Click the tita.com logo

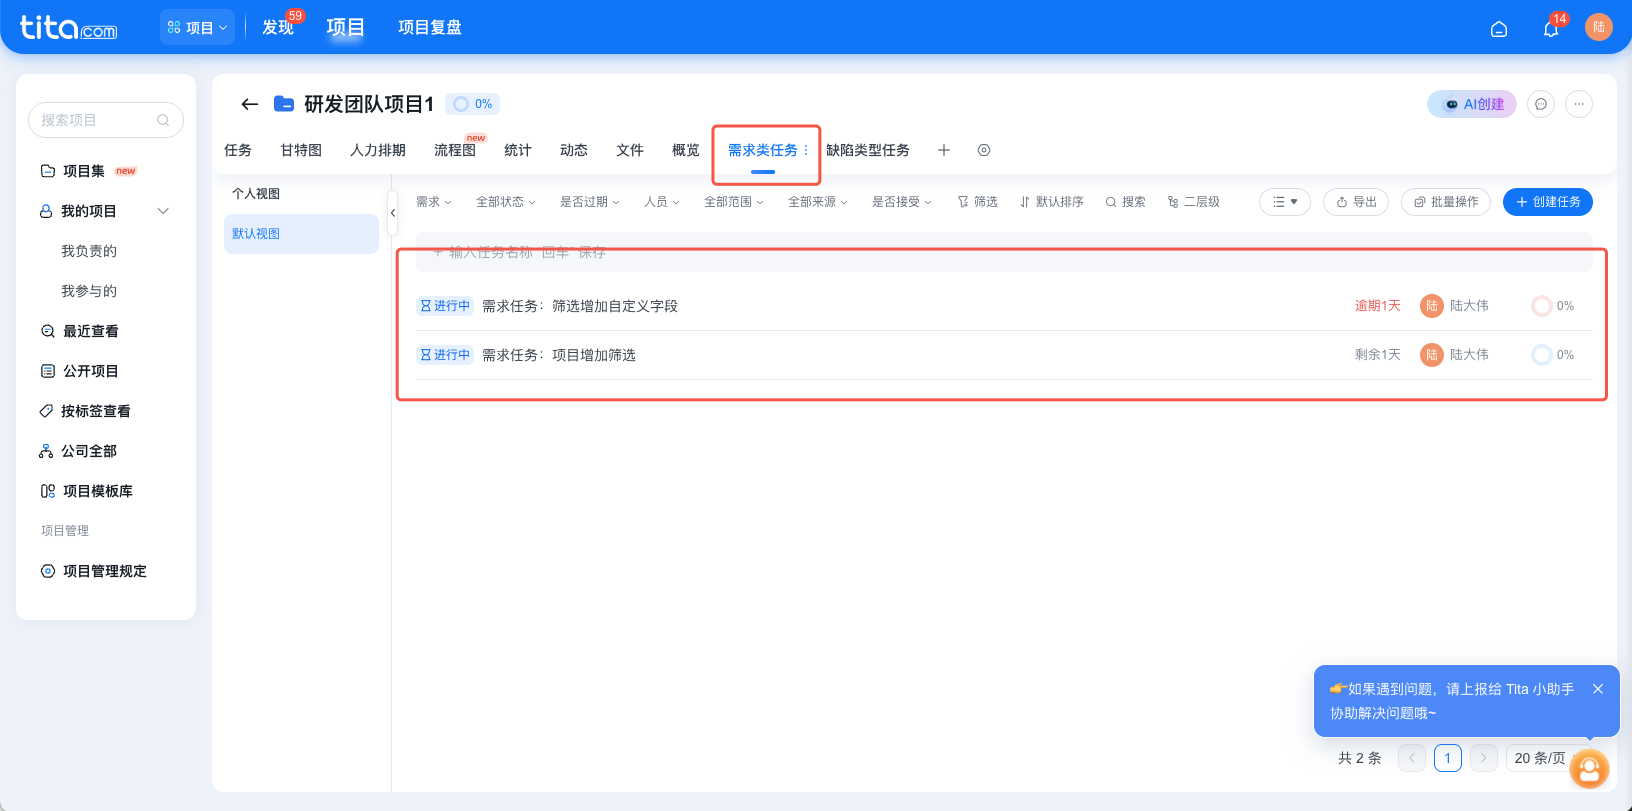pos(68,27)
